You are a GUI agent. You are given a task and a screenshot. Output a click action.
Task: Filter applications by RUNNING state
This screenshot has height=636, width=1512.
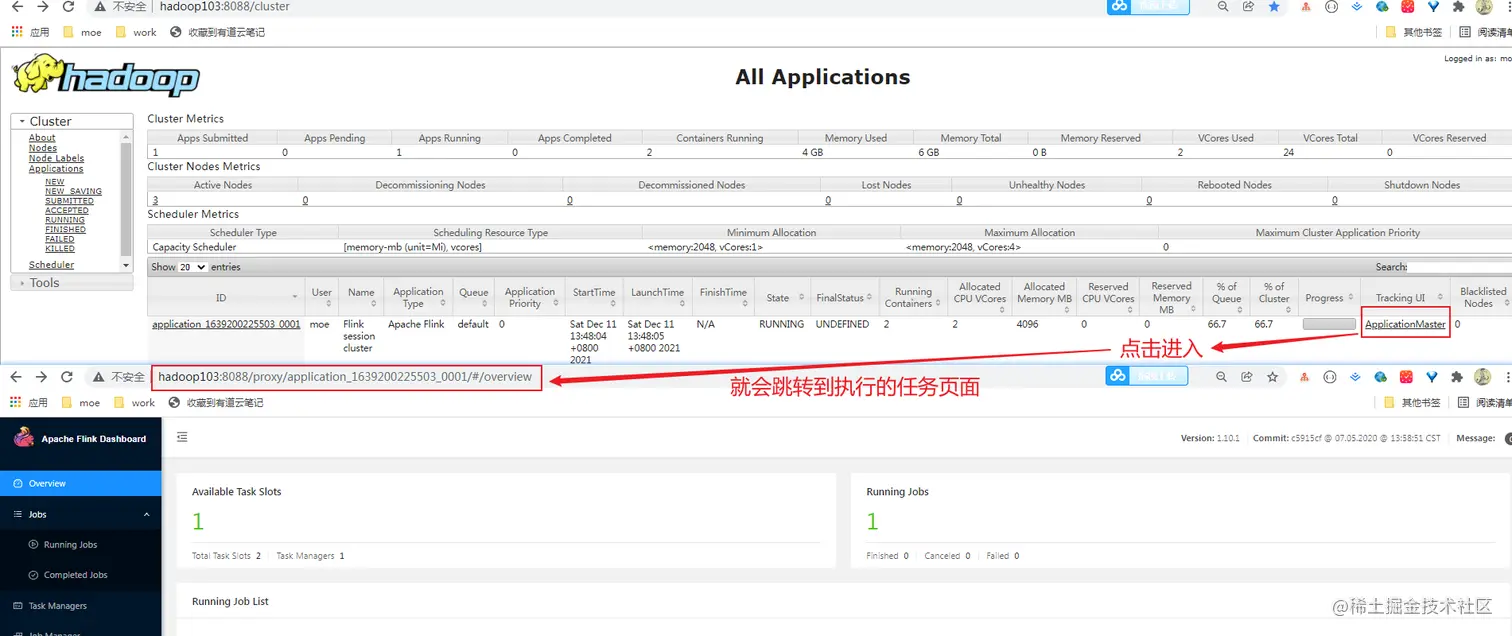[x=65, y=220]
